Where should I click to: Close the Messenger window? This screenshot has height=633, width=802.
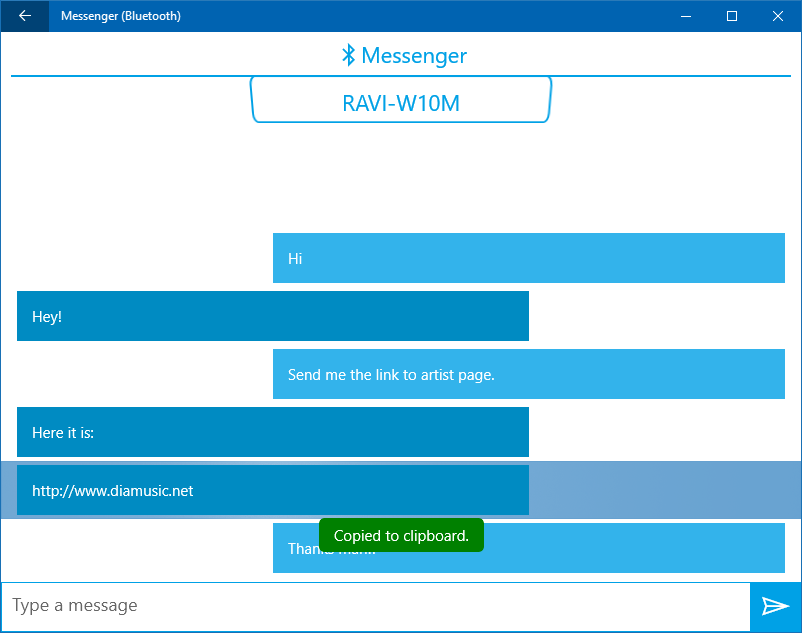[777, 16]
